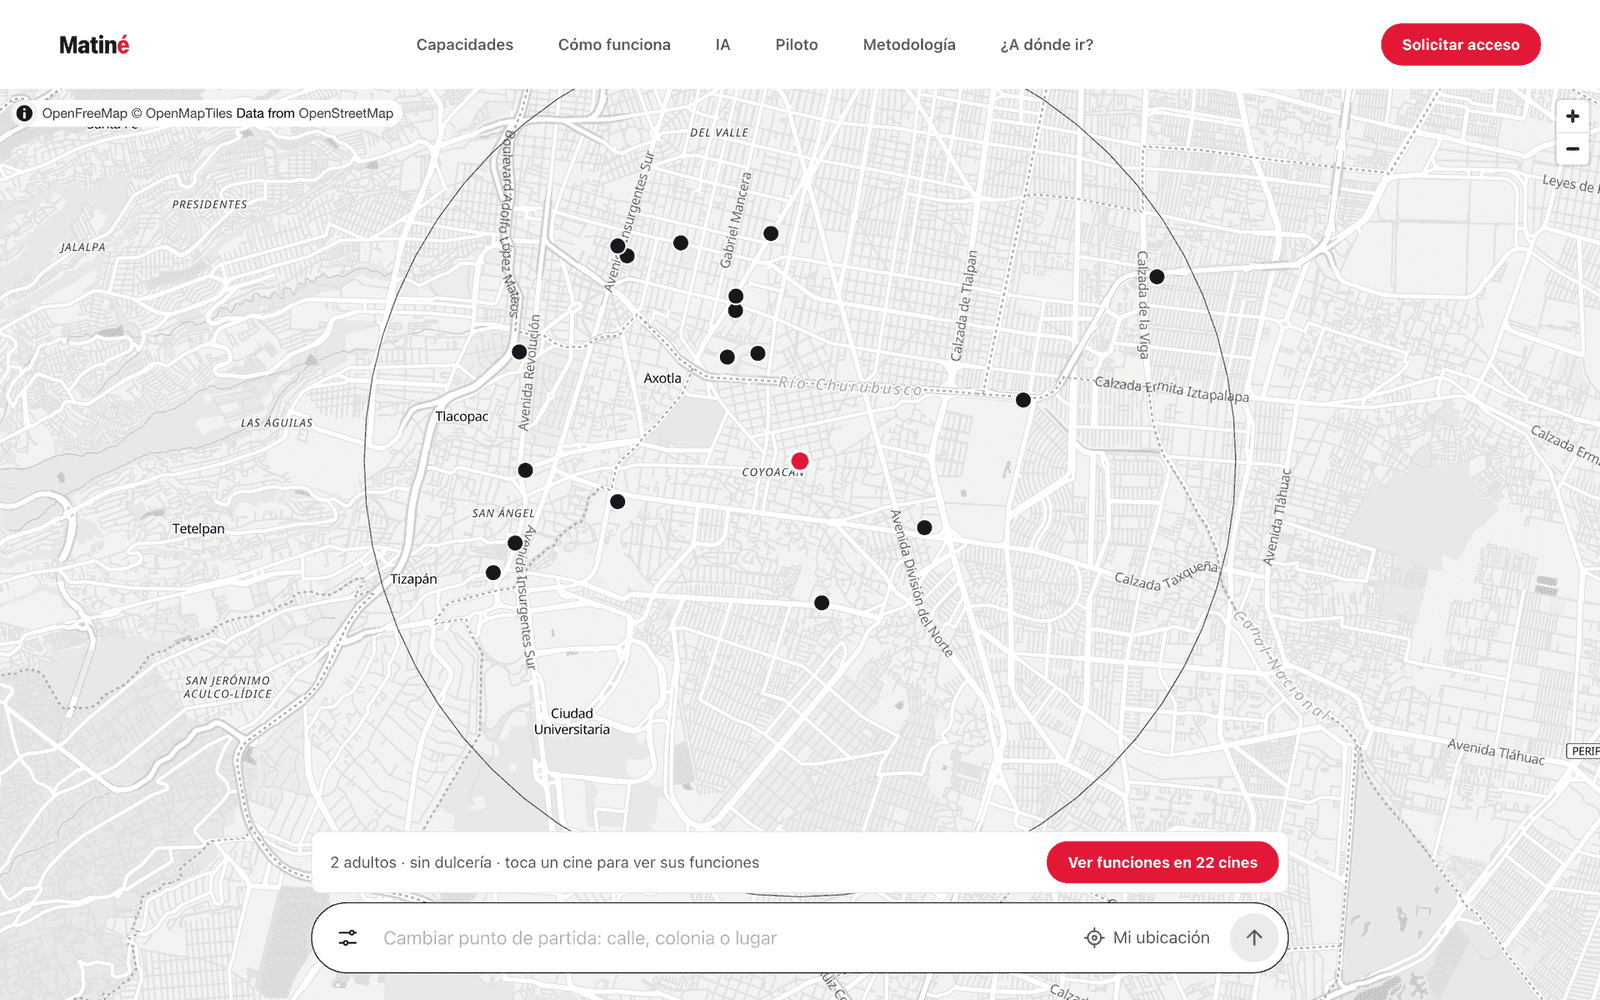1600x1000 pixels.
Task: Click the Solicitar acceso button
Action: pos(1461,45)
